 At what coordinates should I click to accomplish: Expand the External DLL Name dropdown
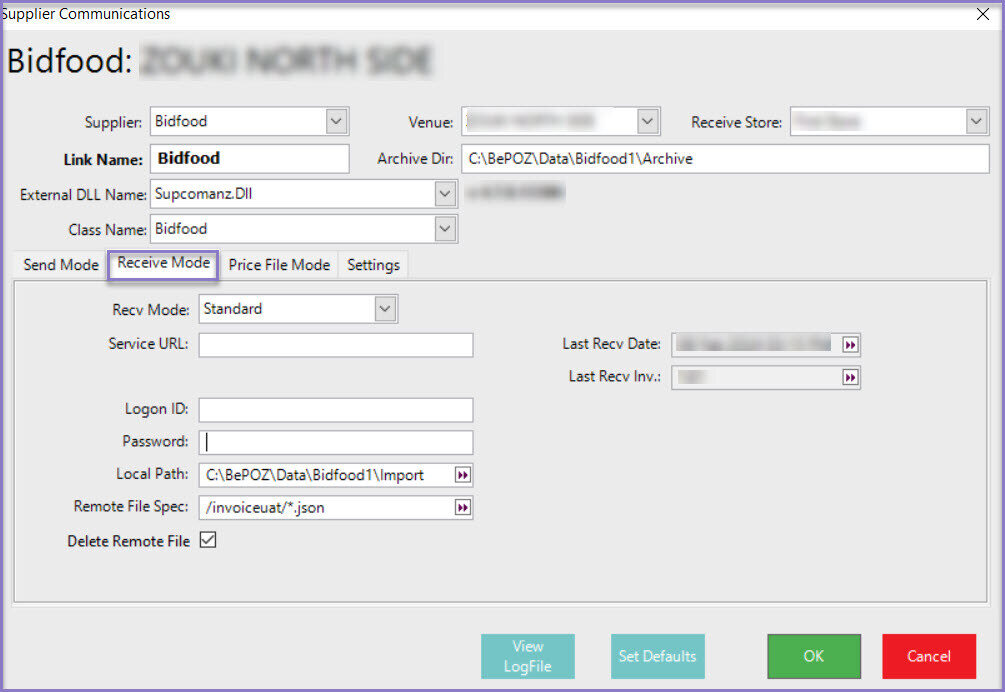pos(445,194)
